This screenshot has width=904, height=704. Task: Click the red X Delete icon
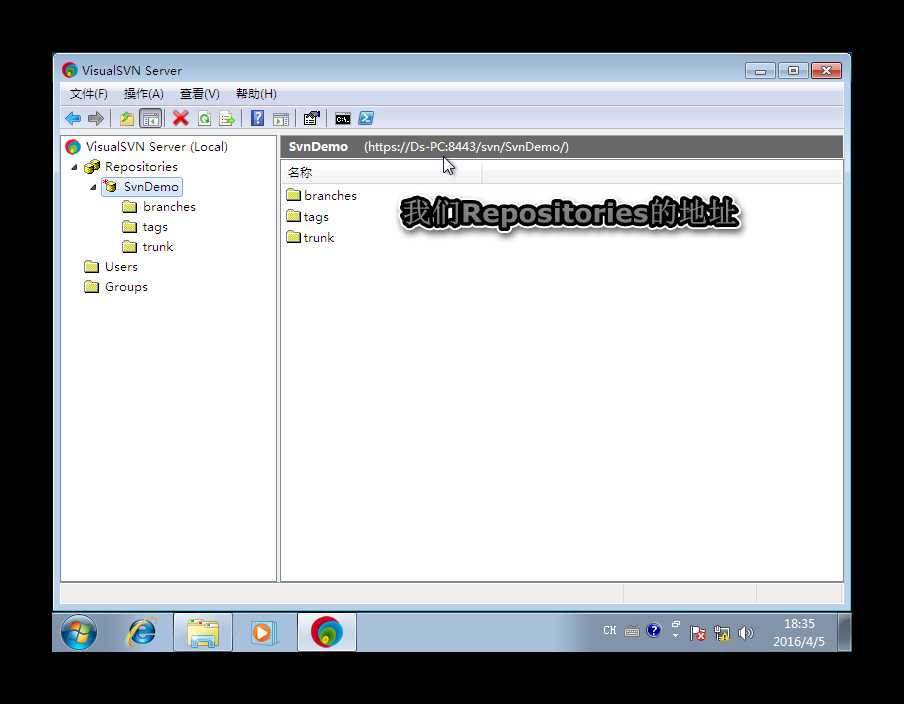(x=180, y=118)
